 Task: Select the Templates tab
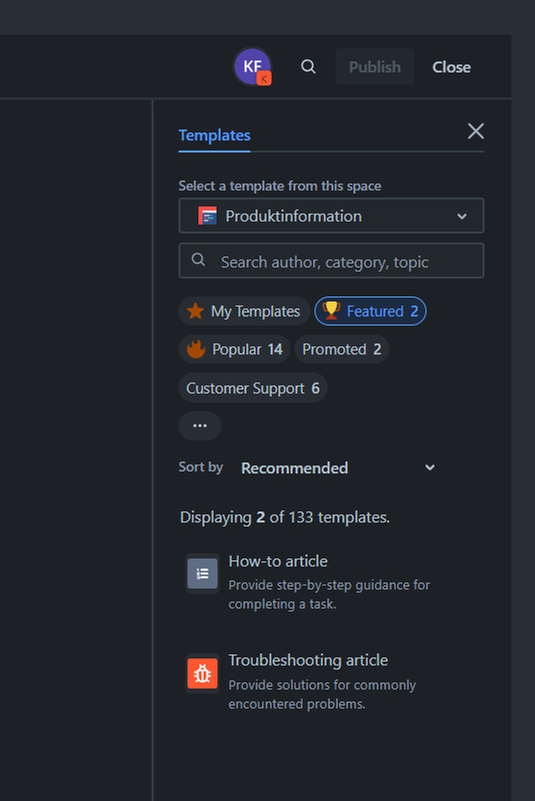[215, 135]
